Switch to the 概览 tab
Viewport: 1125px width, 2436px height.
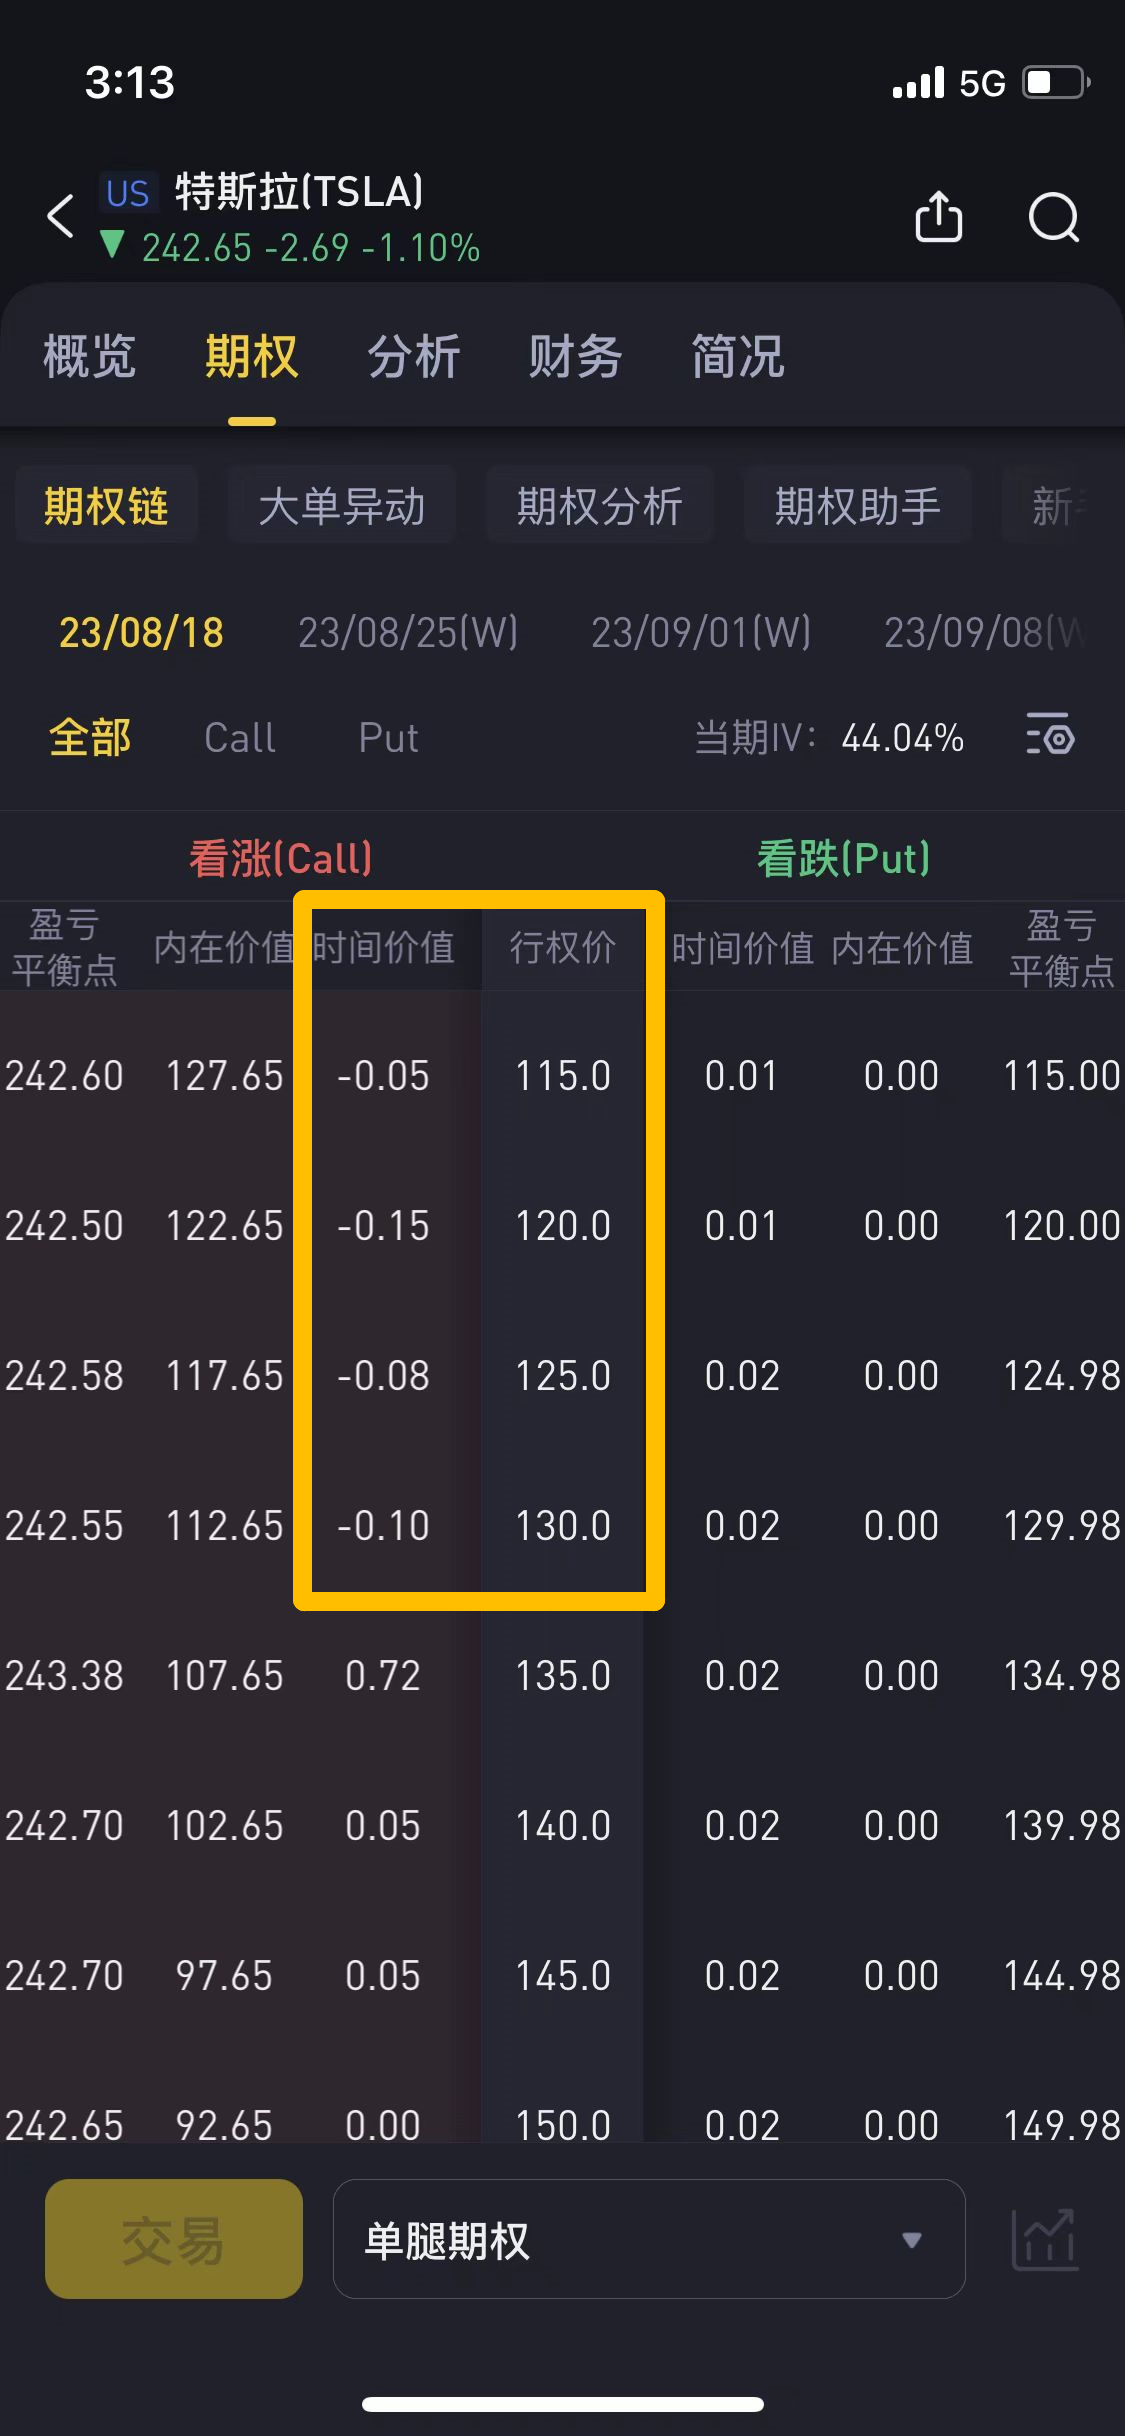[90, 357]
